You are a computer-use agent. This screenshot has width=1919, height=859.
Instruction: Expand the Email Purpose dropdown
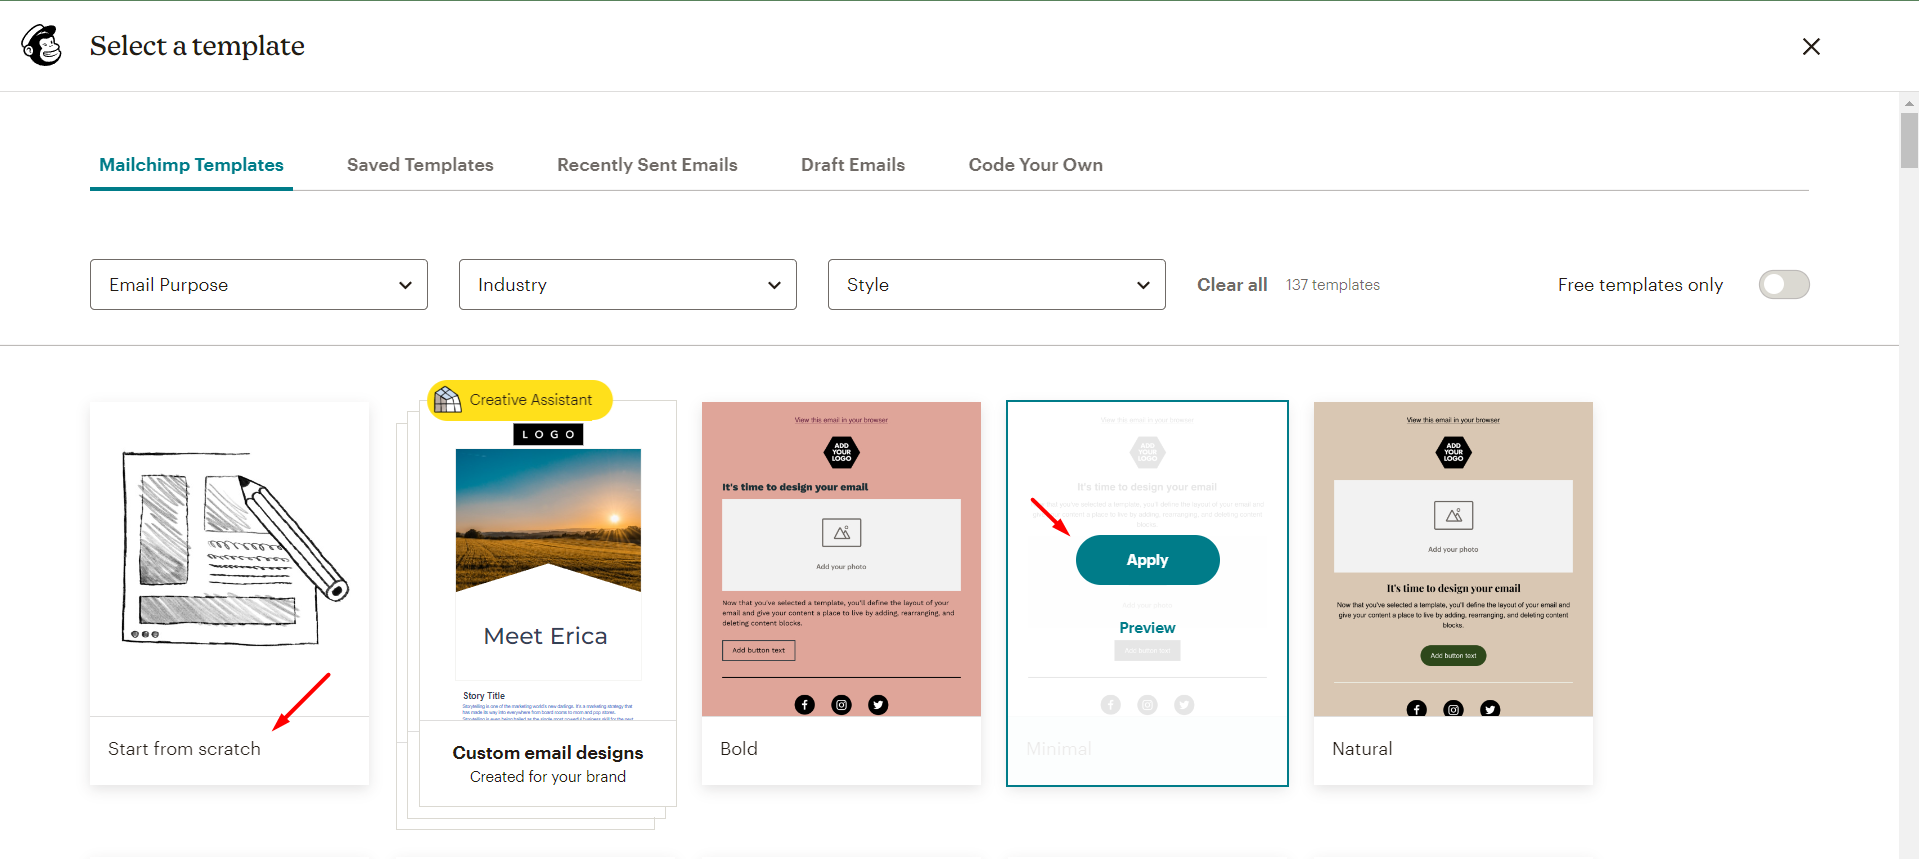pos(259,285)
